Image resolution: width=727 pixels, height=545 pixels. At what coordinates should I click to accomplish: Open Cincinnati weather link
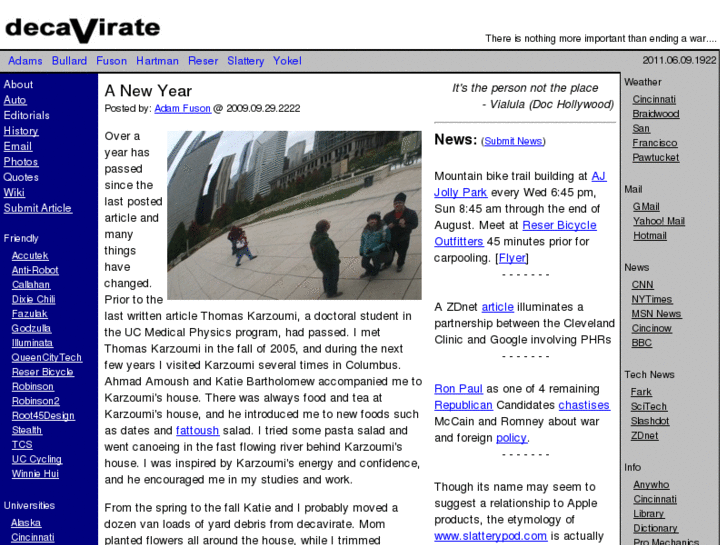click(654, 99)
